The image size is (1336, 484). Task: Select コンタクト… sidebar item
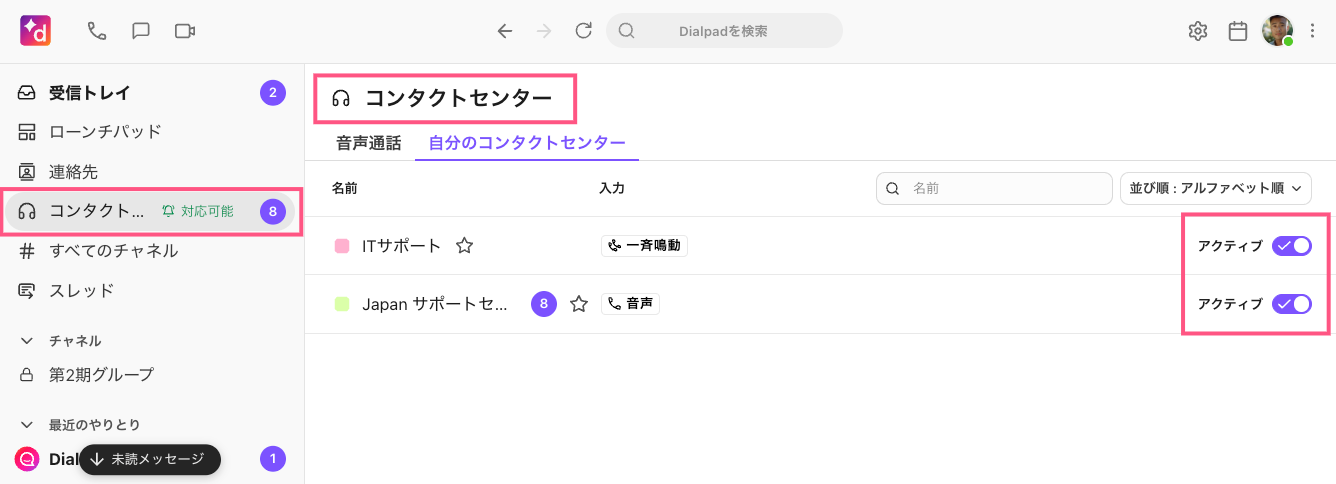pyautogui.click(x=150, y=211)
